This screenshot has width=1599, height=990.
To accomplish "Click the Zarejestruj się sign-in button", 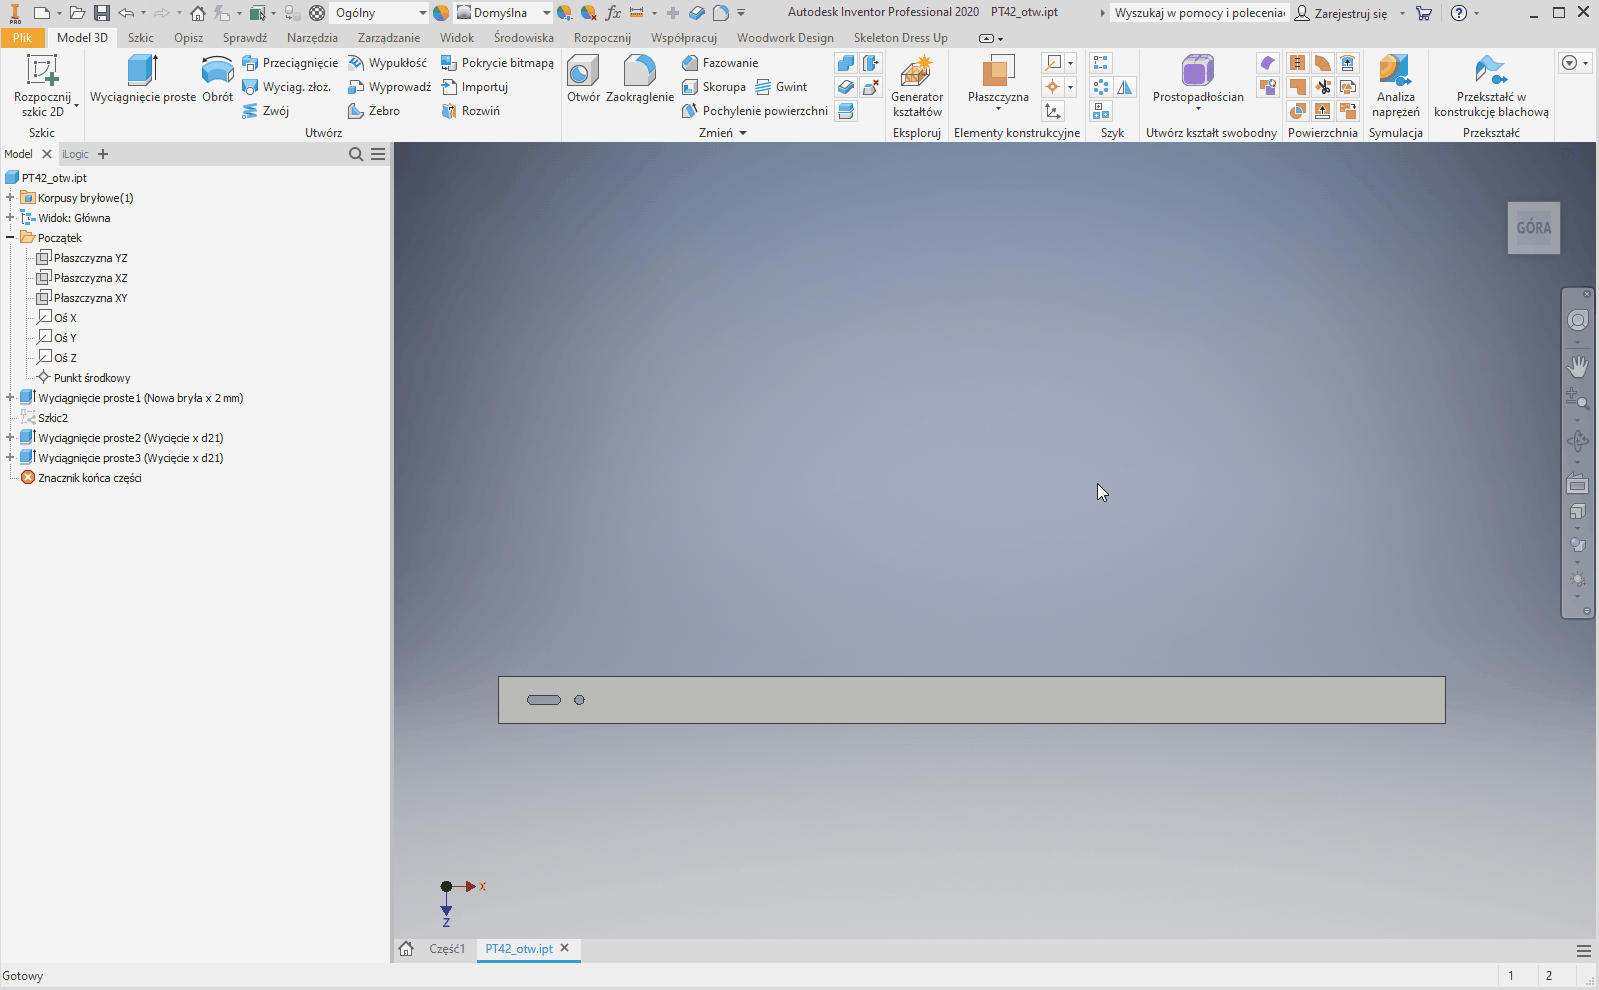I will tap(1341, 13).
